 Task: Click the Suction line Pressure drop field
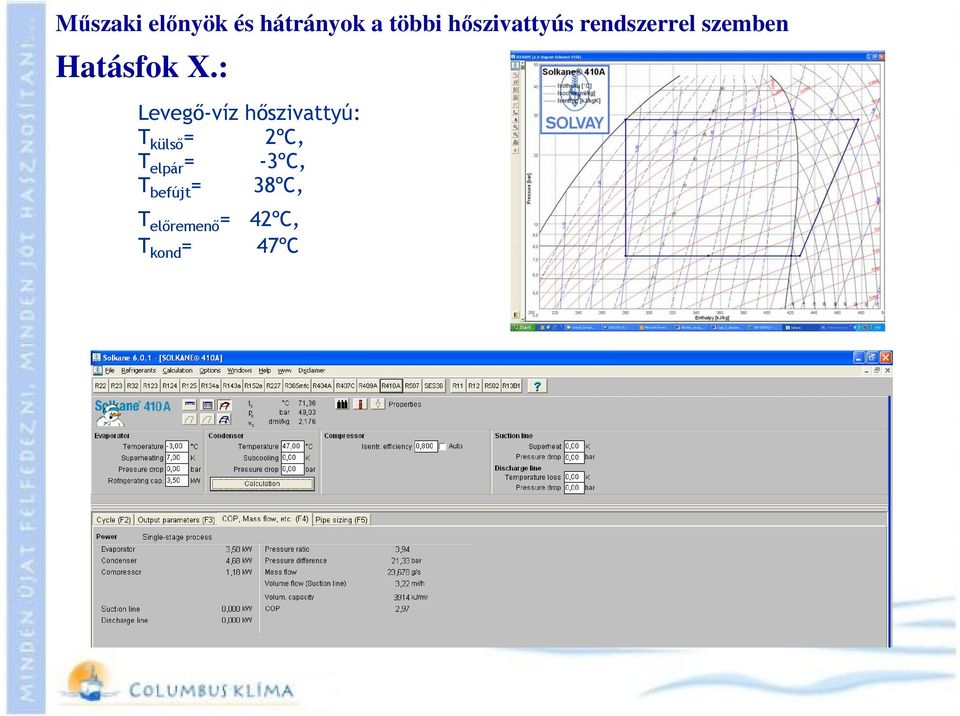coord(574,457)
